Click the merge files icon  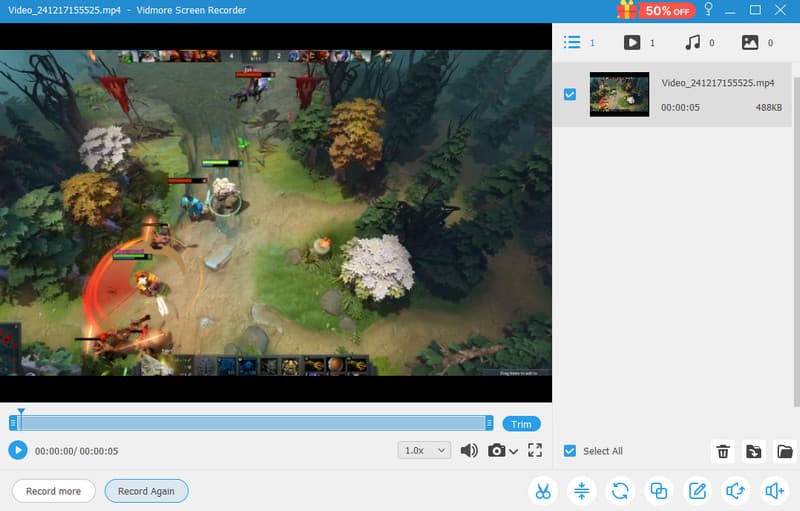click(x=659, y=491)
